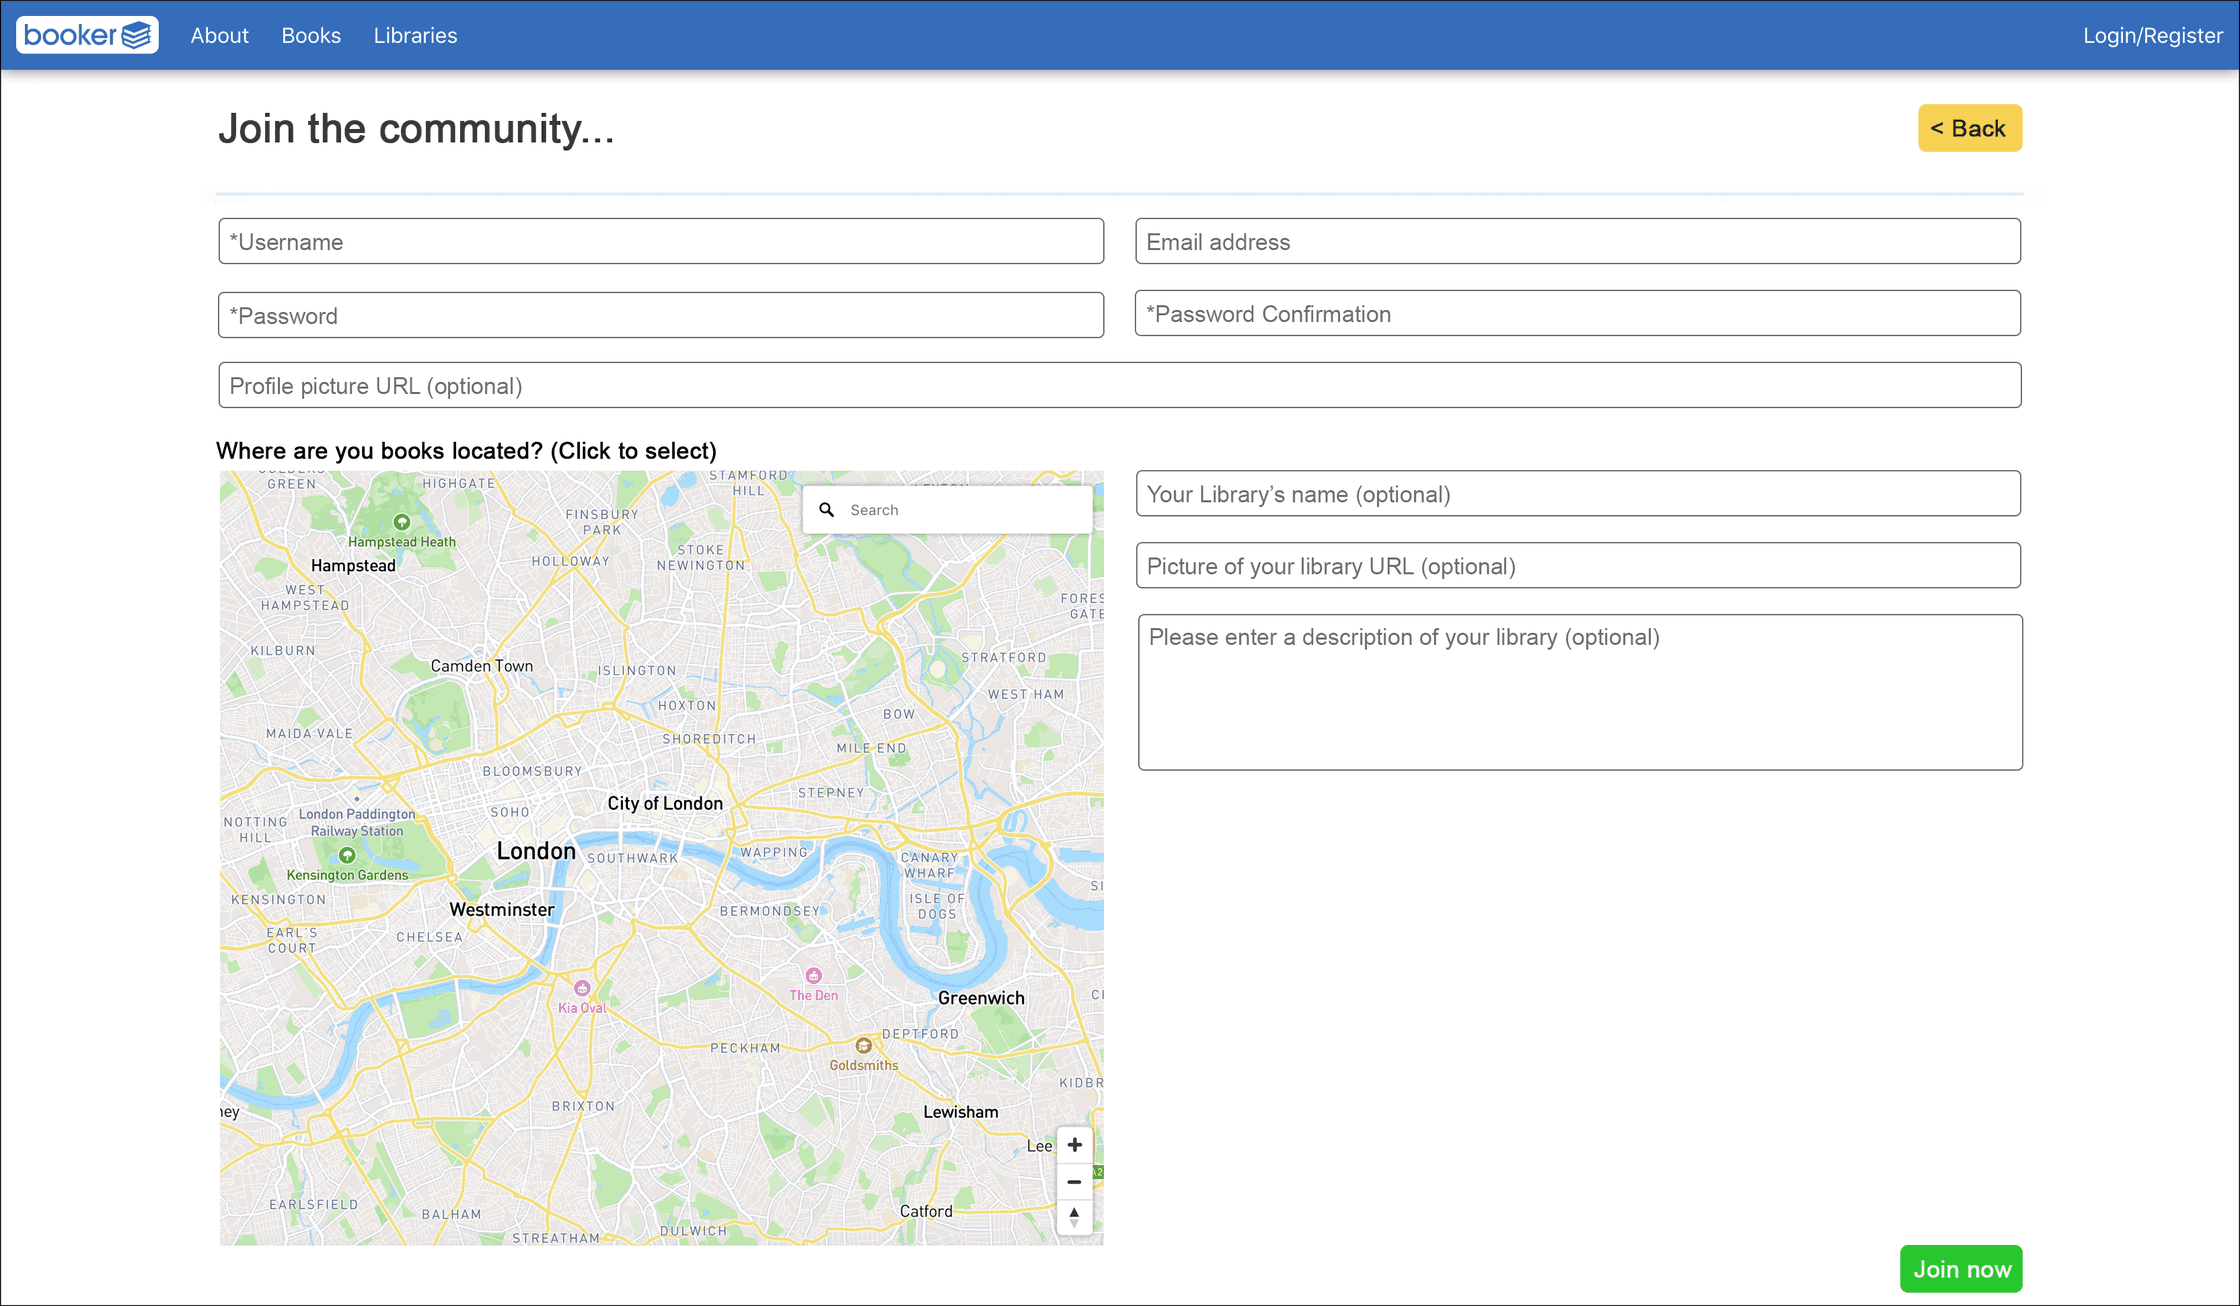Focus the Picture of your library URL field
The image size is (2240, 1306).
click(x=1578, y=566)
